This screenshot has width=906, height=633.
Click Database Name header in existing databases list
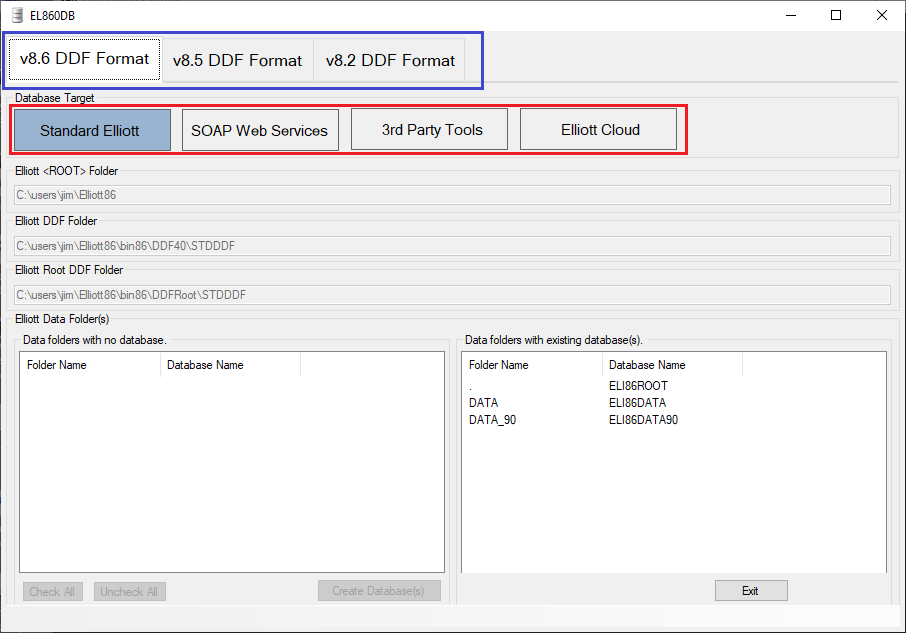coord(647,365)
